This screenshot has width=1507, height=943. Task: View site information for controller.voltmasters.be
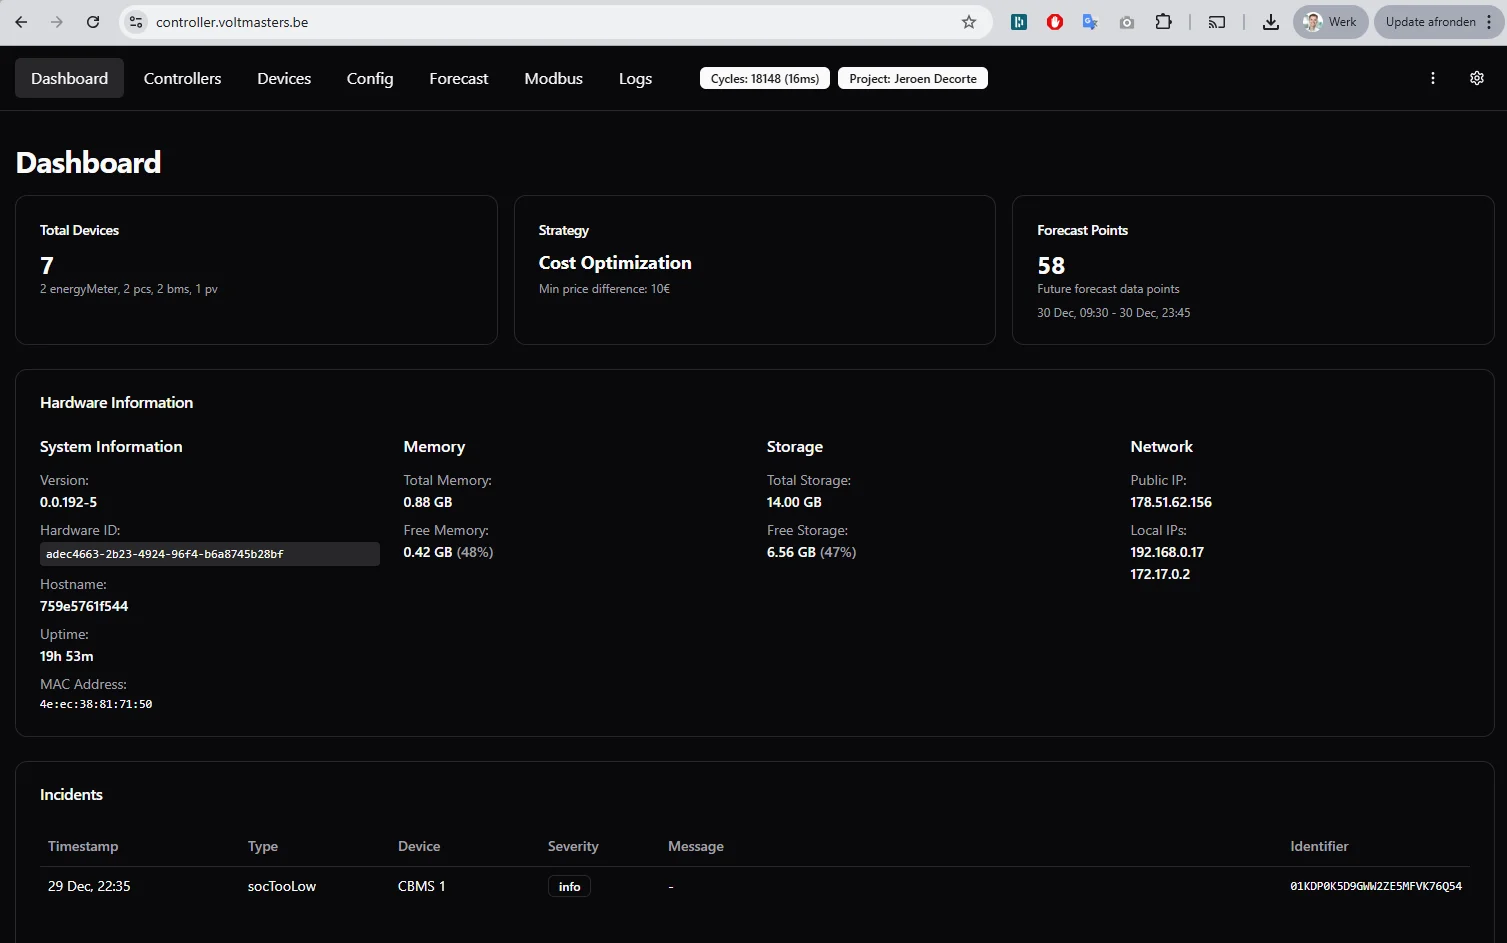[x=137, y=22]
